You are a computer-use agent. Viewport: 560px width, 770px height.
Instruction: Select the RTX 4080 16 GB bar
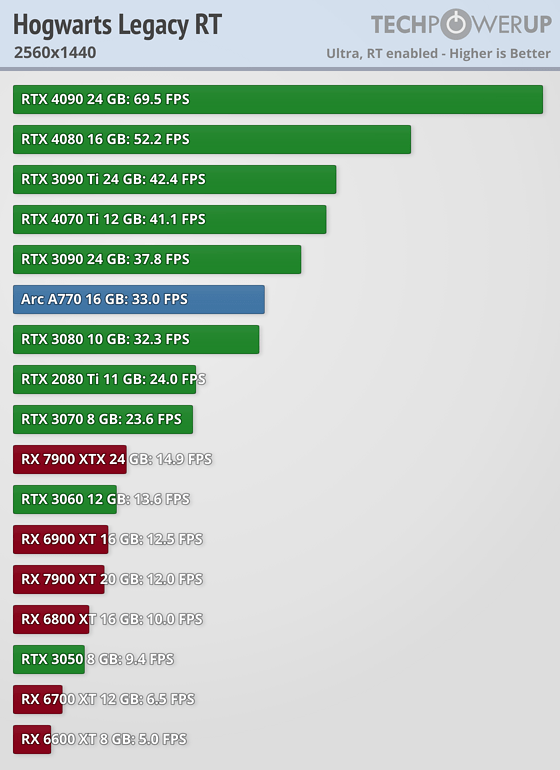212,139
